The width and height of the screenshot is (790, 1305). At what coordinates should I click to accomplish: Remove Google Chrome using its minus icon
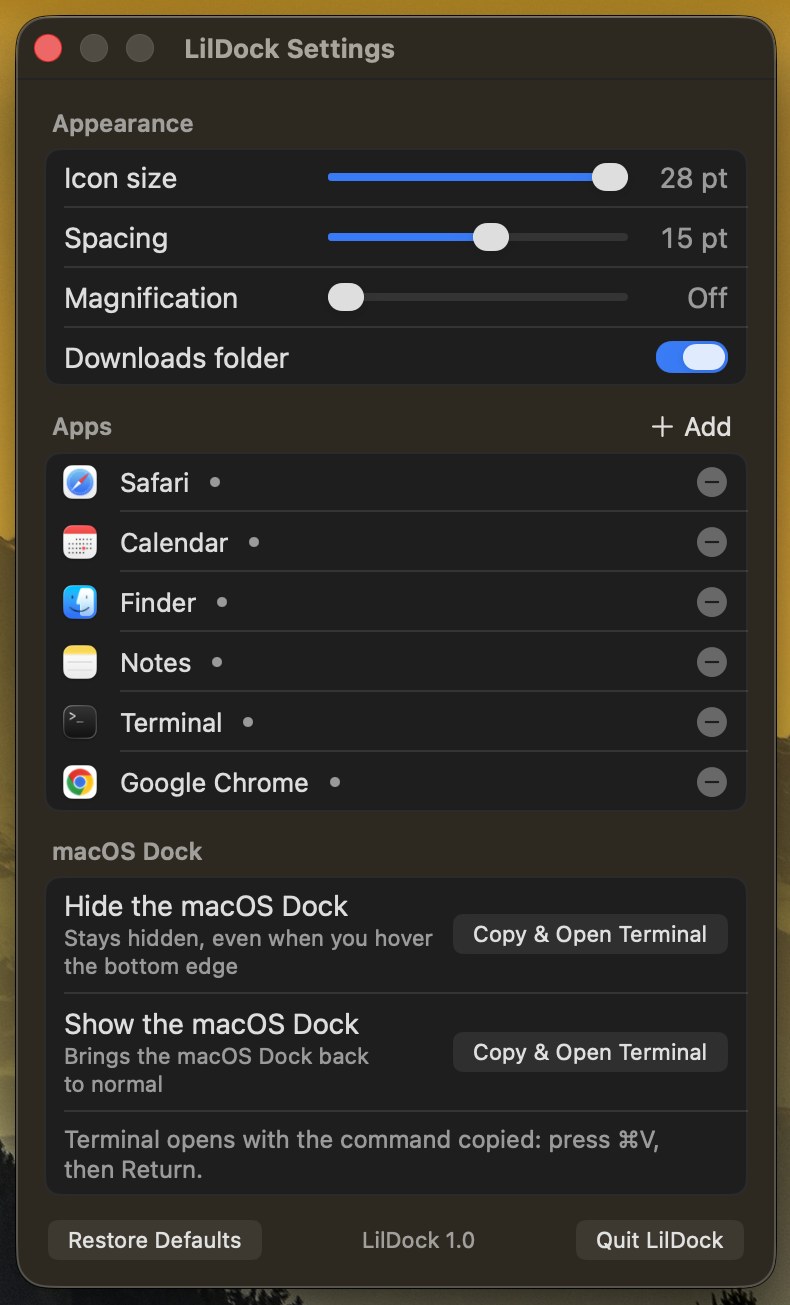click(712, 782)
